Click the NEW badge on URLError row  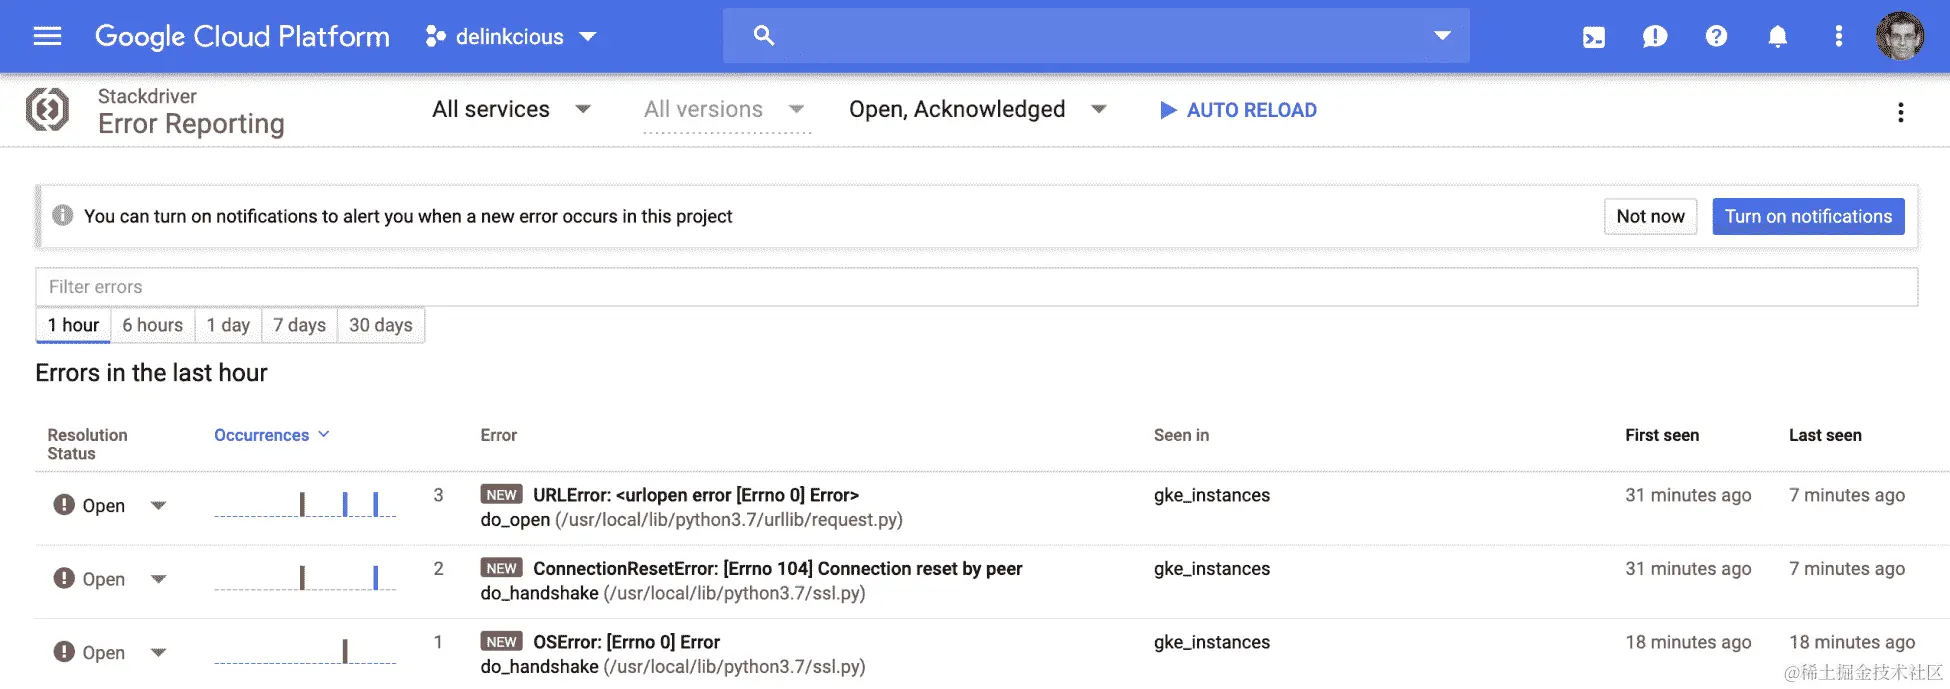(x=501, y=495)
